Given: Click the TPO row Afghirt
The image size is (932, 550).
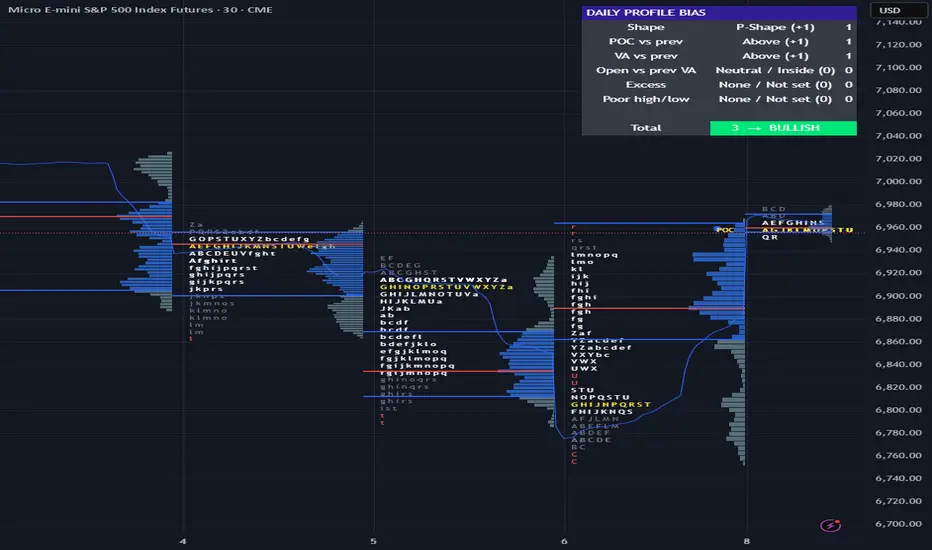Looking at the screenshot, I should pyautogui.click(x=213, y=260).
